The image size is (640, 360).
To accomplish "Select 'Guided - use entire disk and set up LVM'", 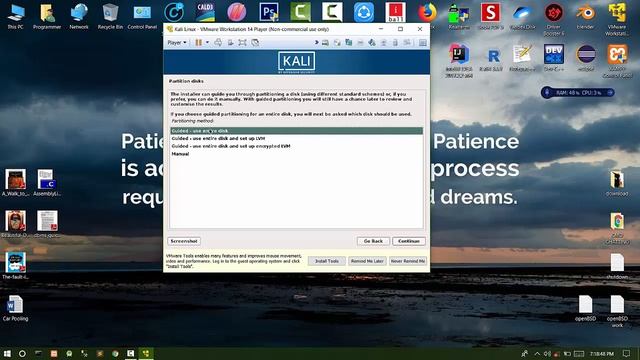I will [296, 138].
